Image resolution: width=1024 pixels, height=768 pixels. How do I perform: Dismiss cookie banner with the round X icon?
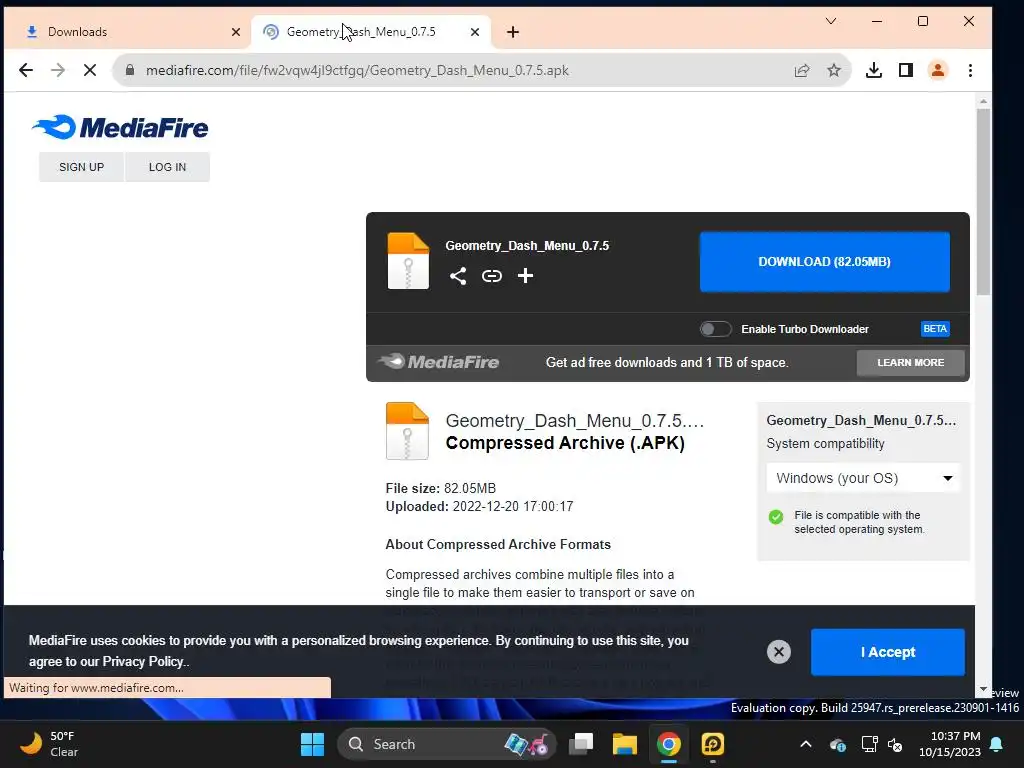pyautogui.click(x=778, y=652)
